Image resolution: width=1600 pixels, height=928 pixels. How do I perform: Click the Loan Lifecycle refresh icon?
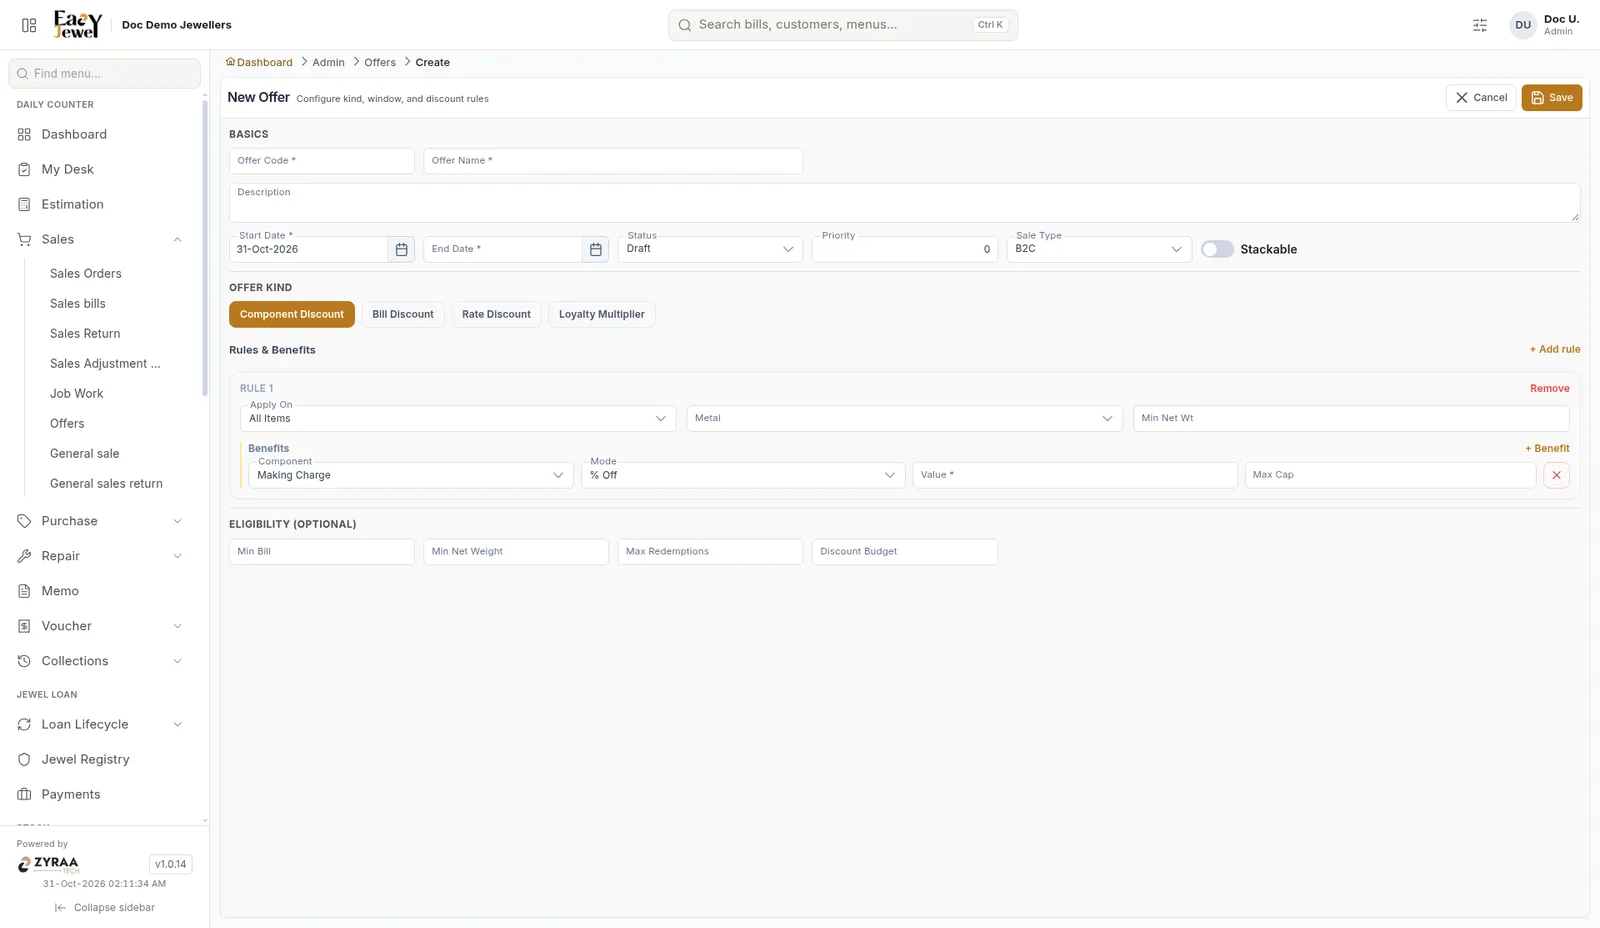[x=24, y=724]
